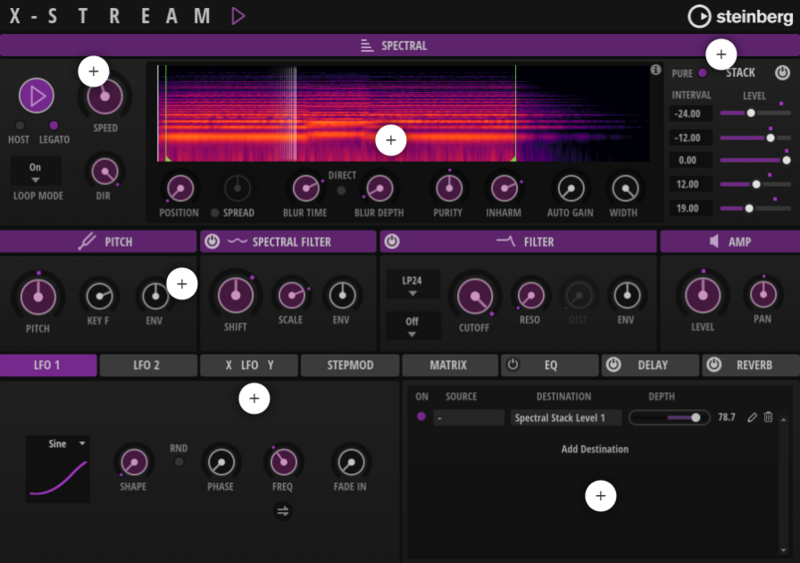
Task: Click the Auto Gain knob
Action: click(571, 189)
